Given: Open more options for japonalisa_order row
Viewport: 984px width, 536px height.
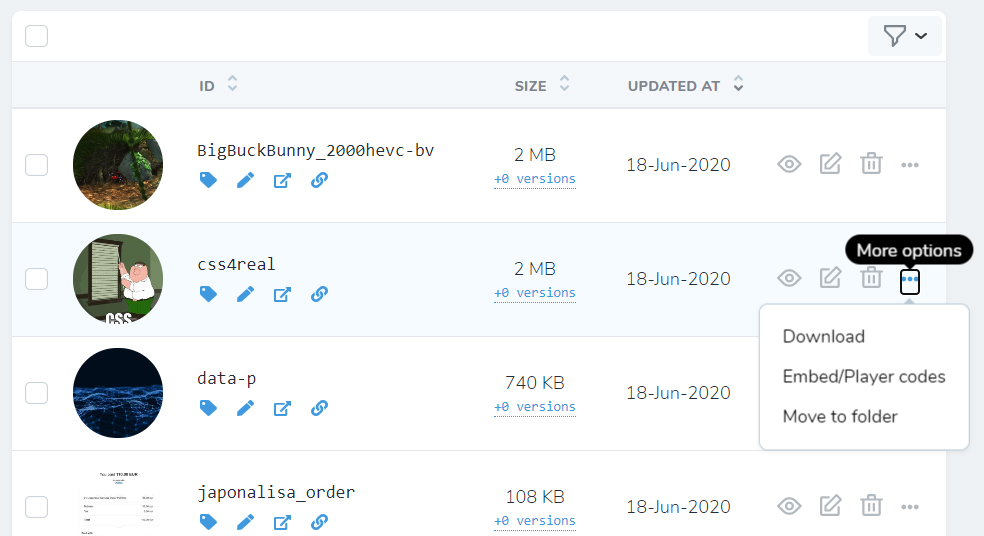Looking at the screenshot, I should coord(910,507).
